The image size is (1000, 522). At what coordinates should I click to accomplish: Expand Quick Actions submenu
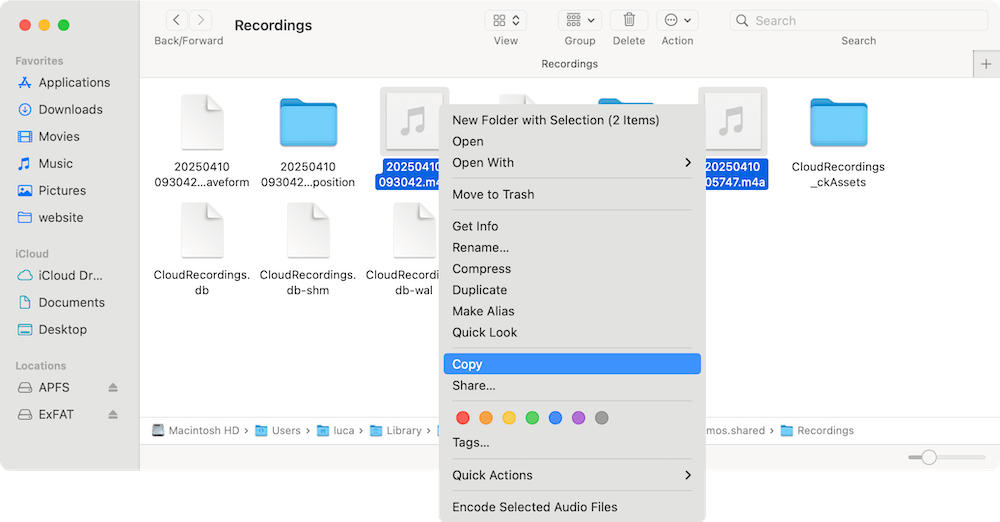point(572,475)
